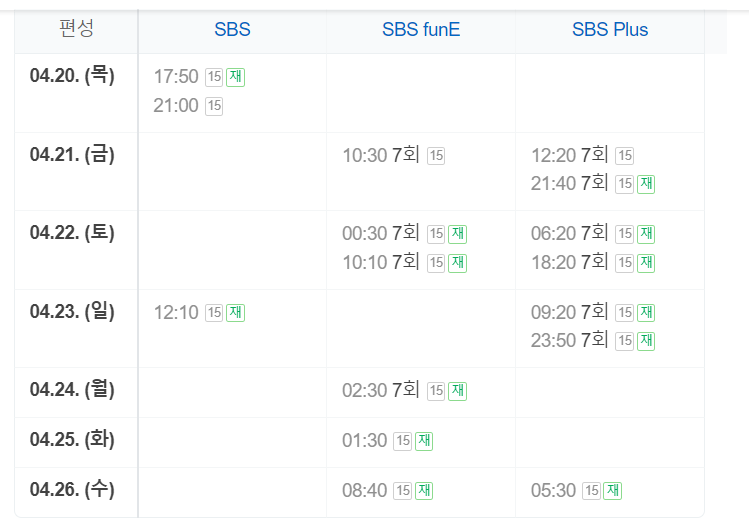This screenshot has width=749, height=518.
Task: Click the 15 rating badge beside 17:50
Action: point(214,77)
